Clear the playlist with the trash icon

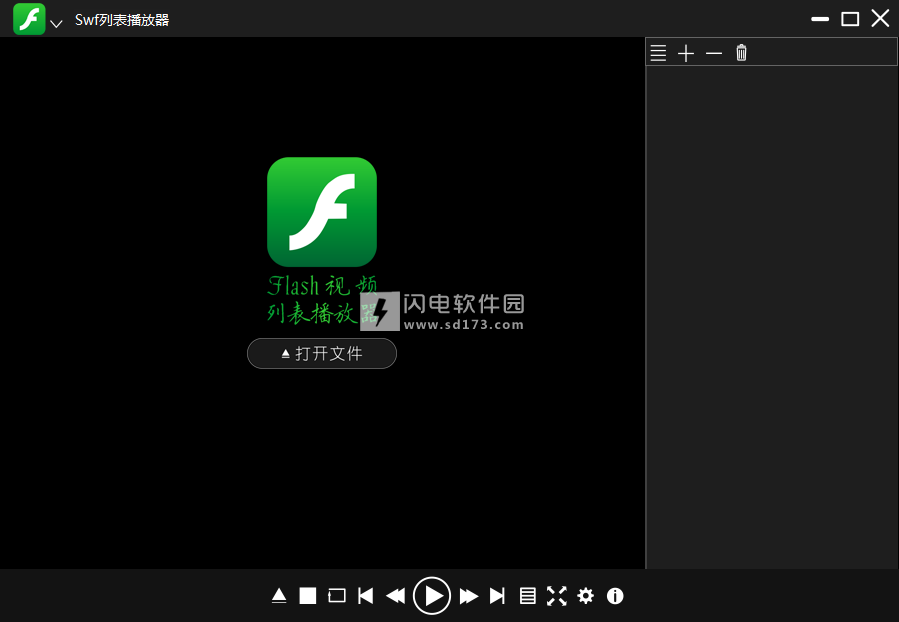741,53
